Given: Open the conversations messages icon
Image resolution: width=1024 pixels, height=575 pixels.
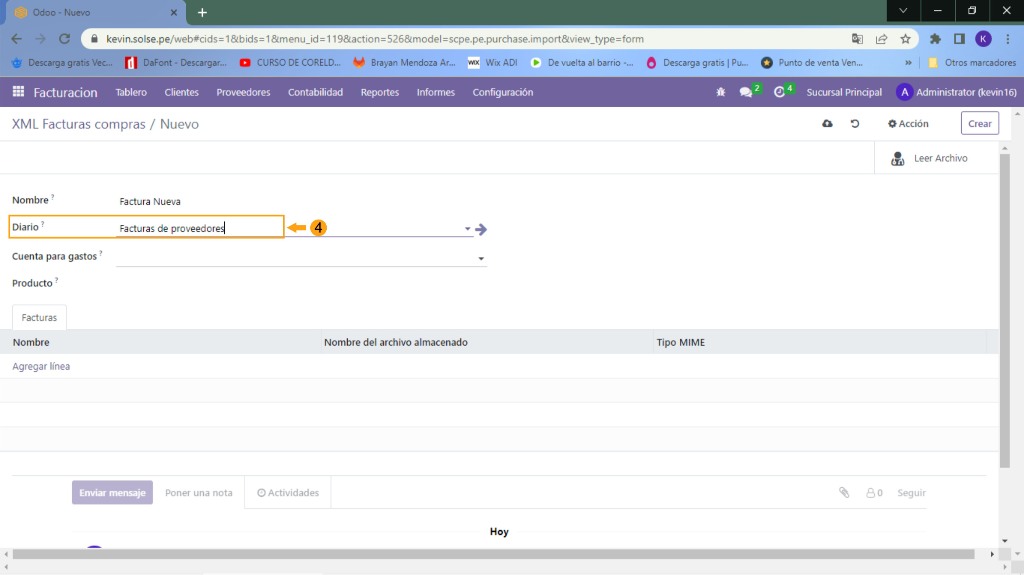Looking at the screenshot, I should pos(746,92).
